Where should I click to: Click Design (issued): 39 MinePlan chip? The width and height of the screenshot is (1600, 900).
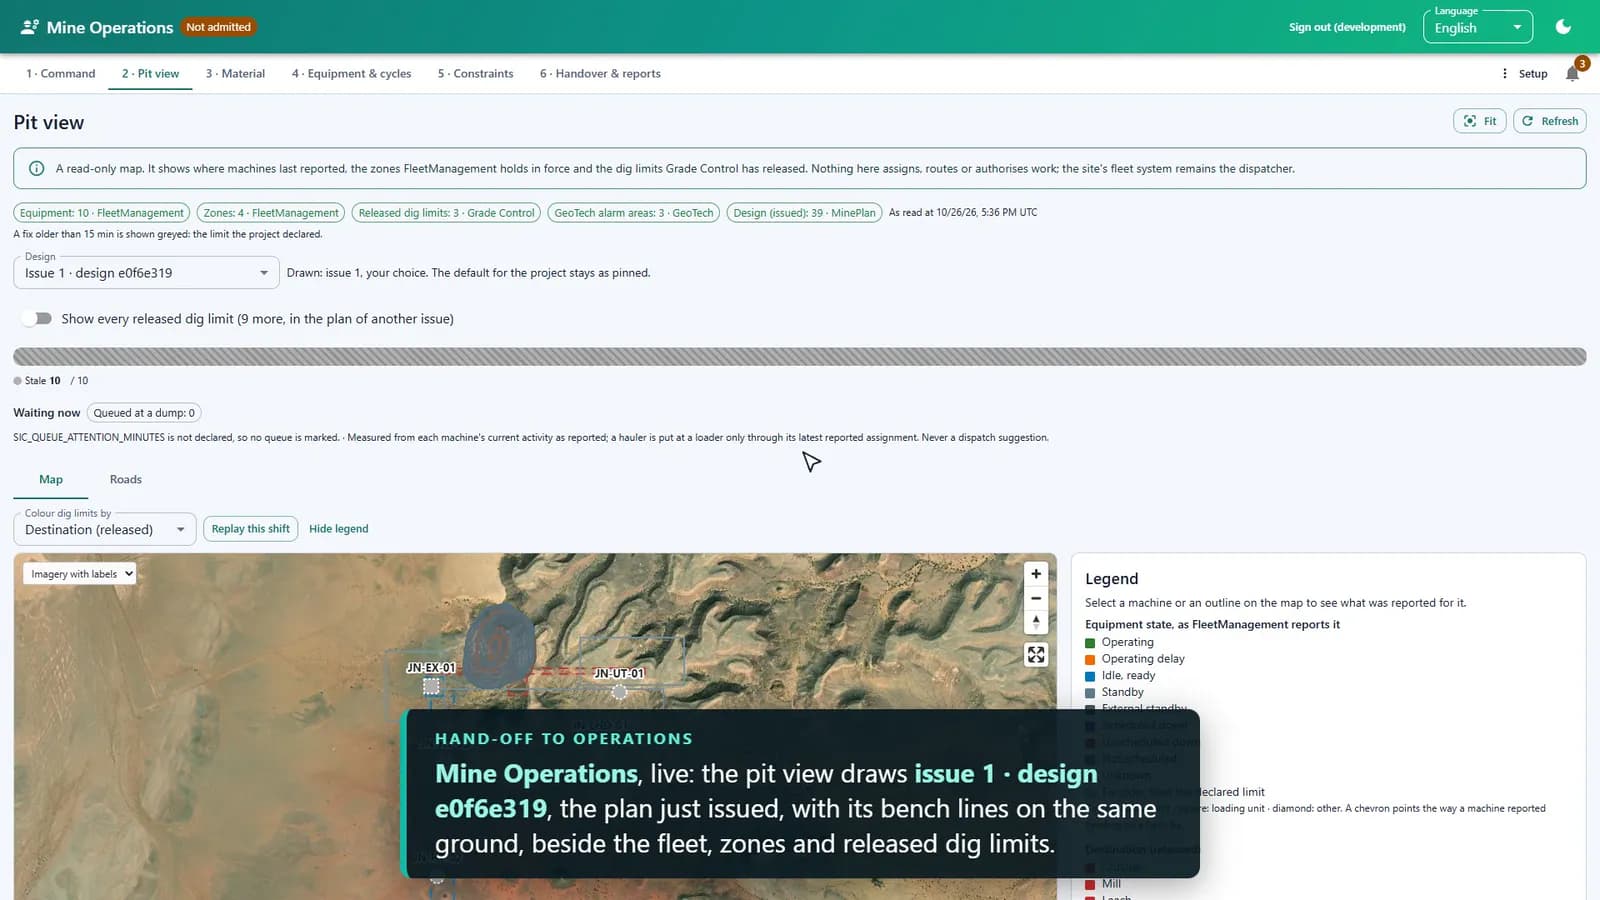click(804, 213)
